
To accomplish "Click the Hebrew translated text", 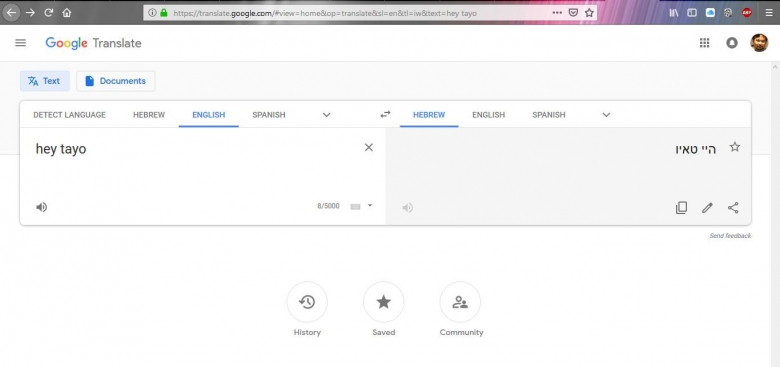I will pos(695,149).
